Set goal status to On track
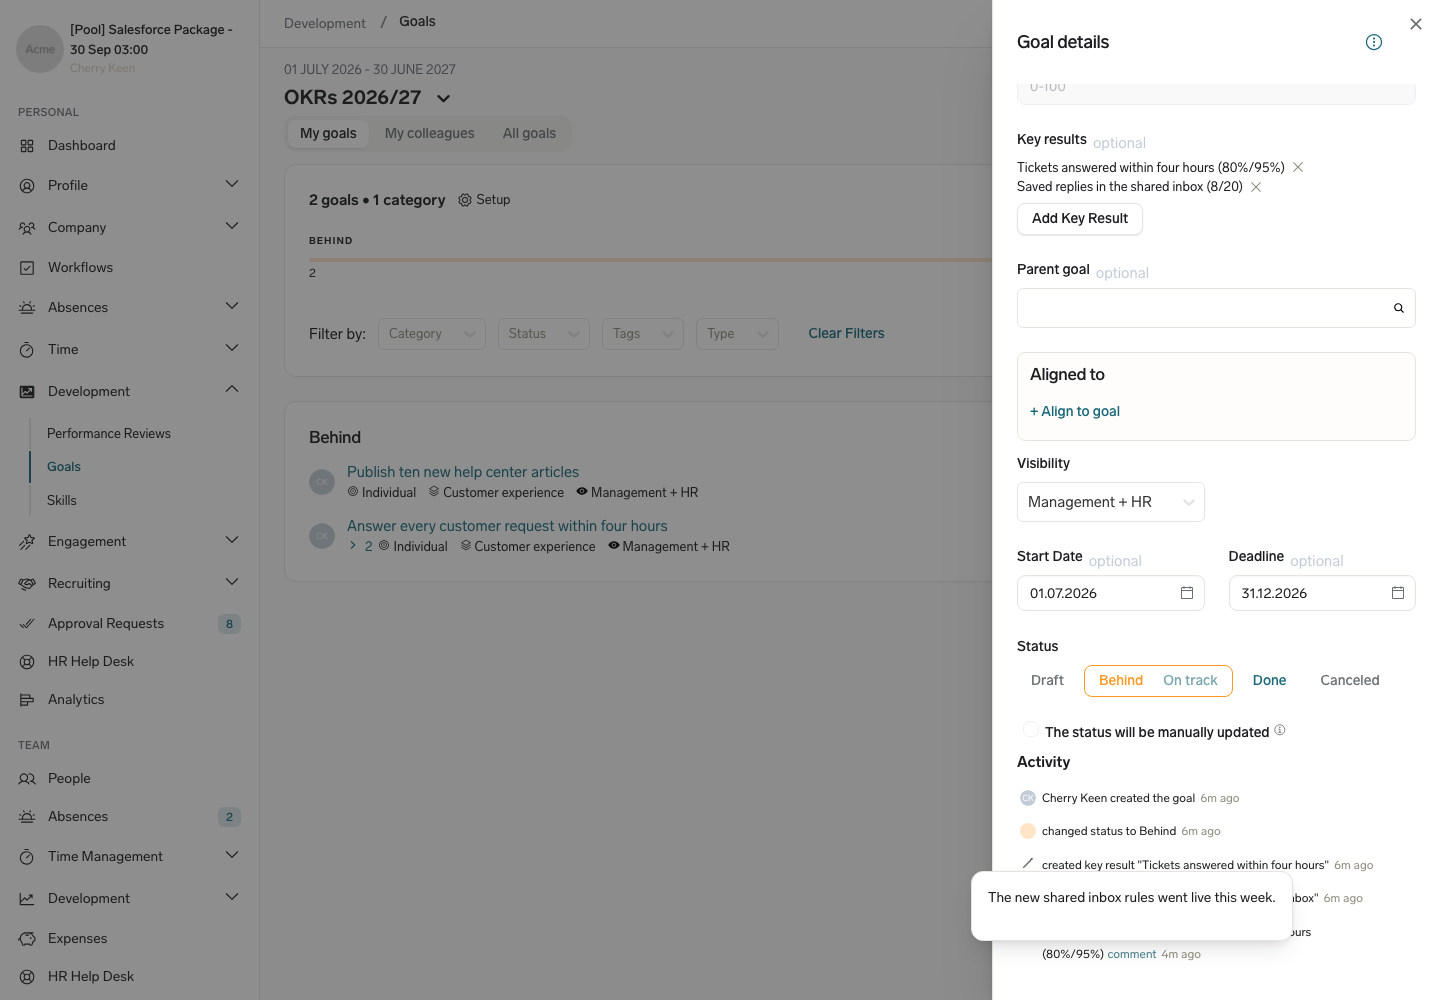The height and width of the screenshot is (1000, 1440). point(1190,681)
